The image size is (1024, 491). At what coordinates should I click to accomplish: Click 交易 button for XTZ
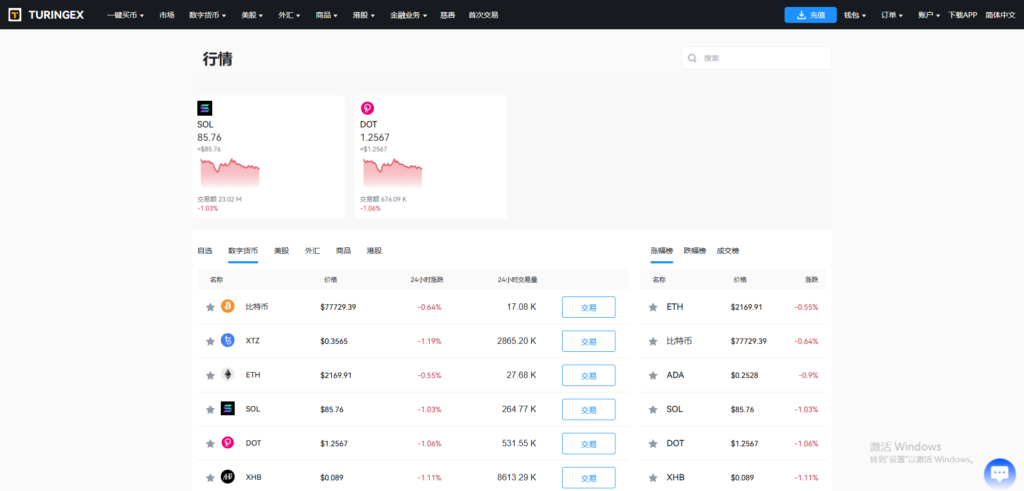[x=588, y=341]
